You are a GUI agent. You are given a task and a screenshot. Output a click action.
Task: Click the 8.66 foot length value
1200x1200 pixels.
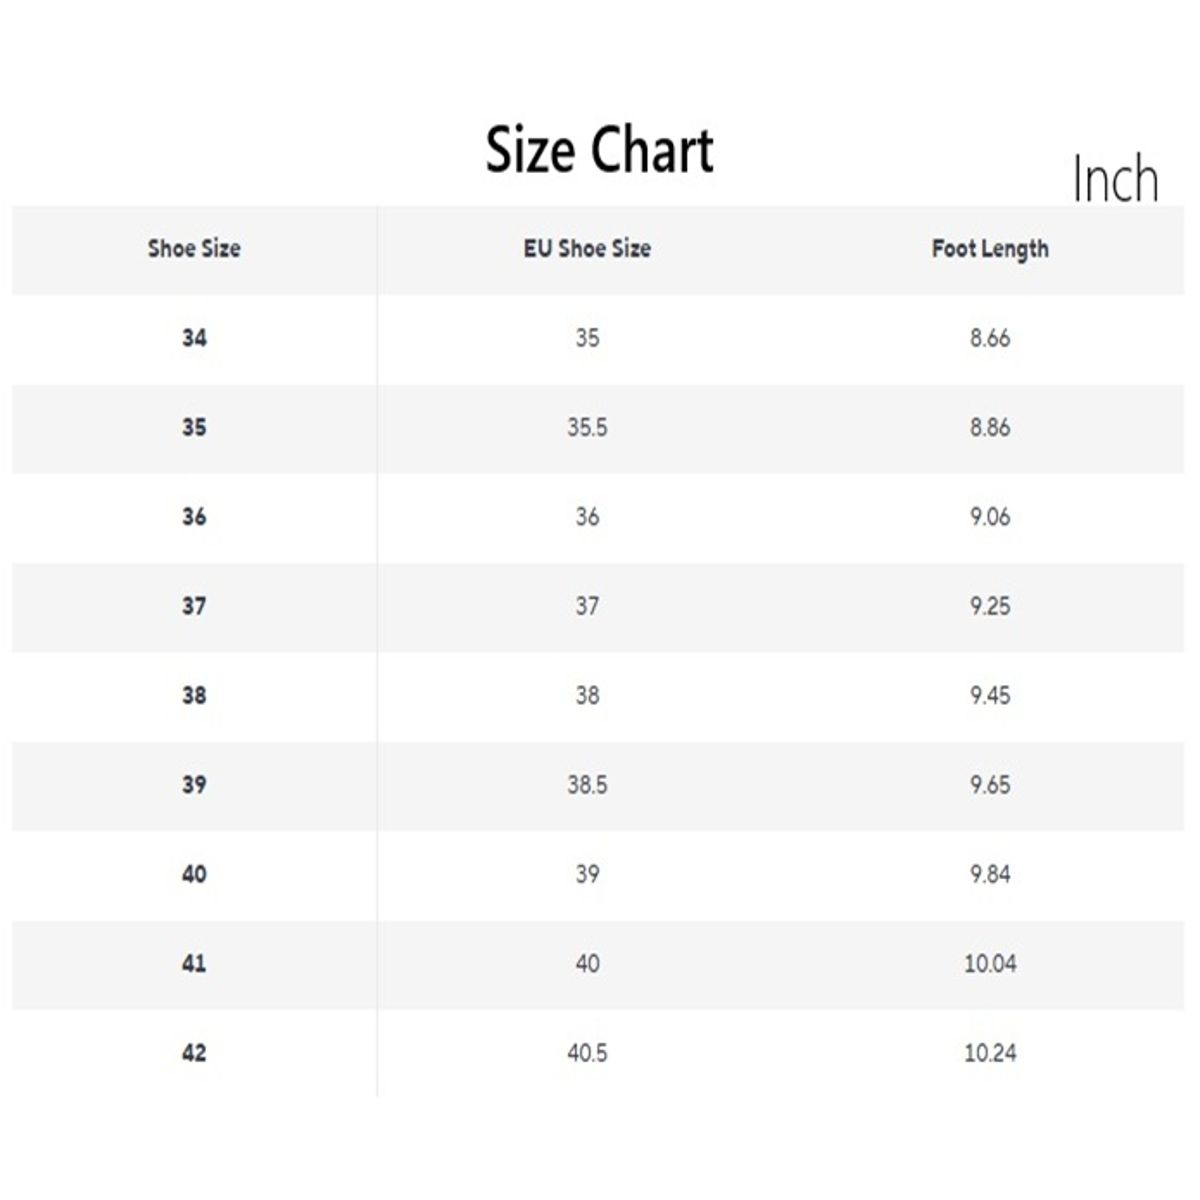coord(990,338)
